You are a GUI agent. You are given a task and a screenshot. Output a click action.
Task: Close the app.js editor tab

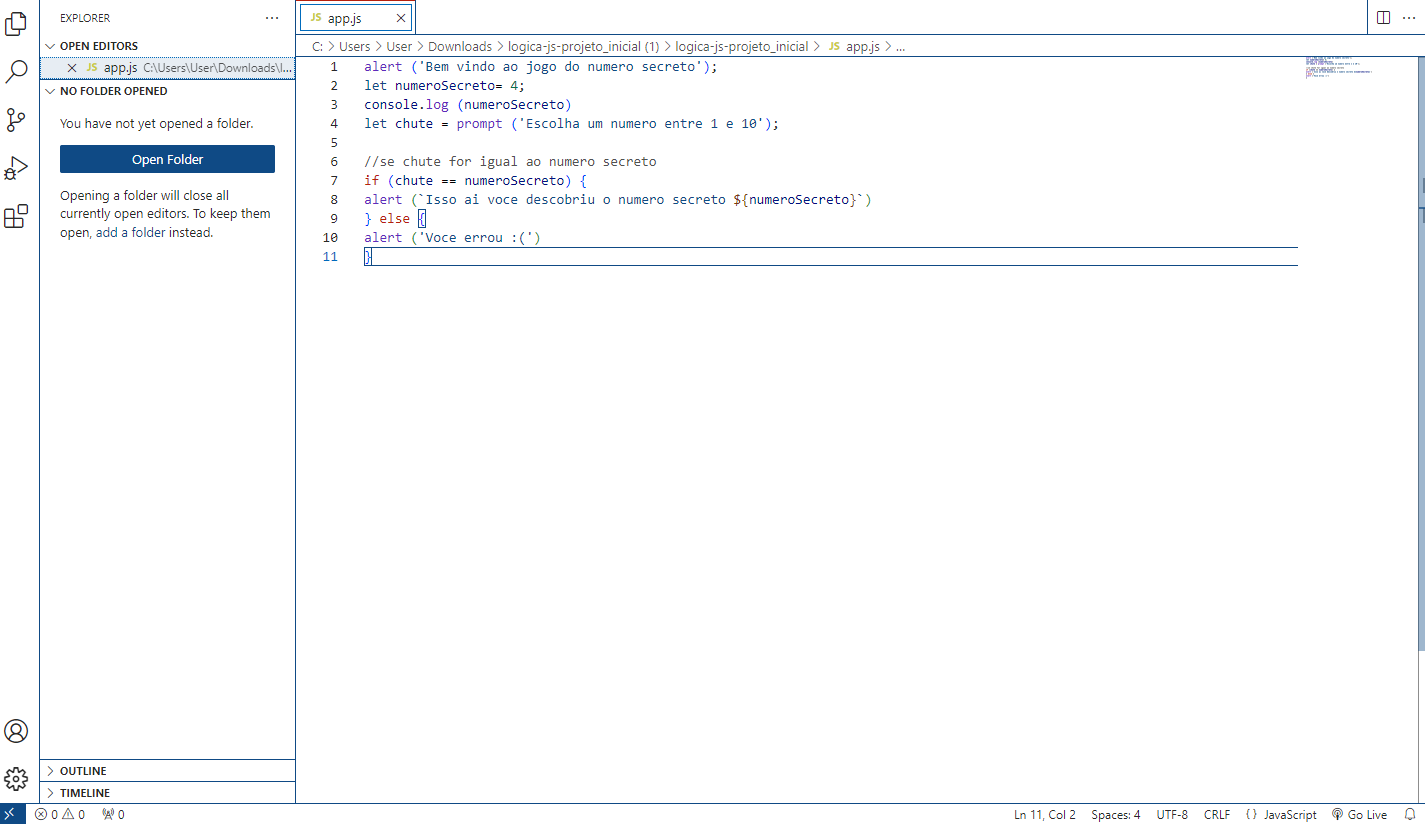pyautogui.click(x=401, y=18)
